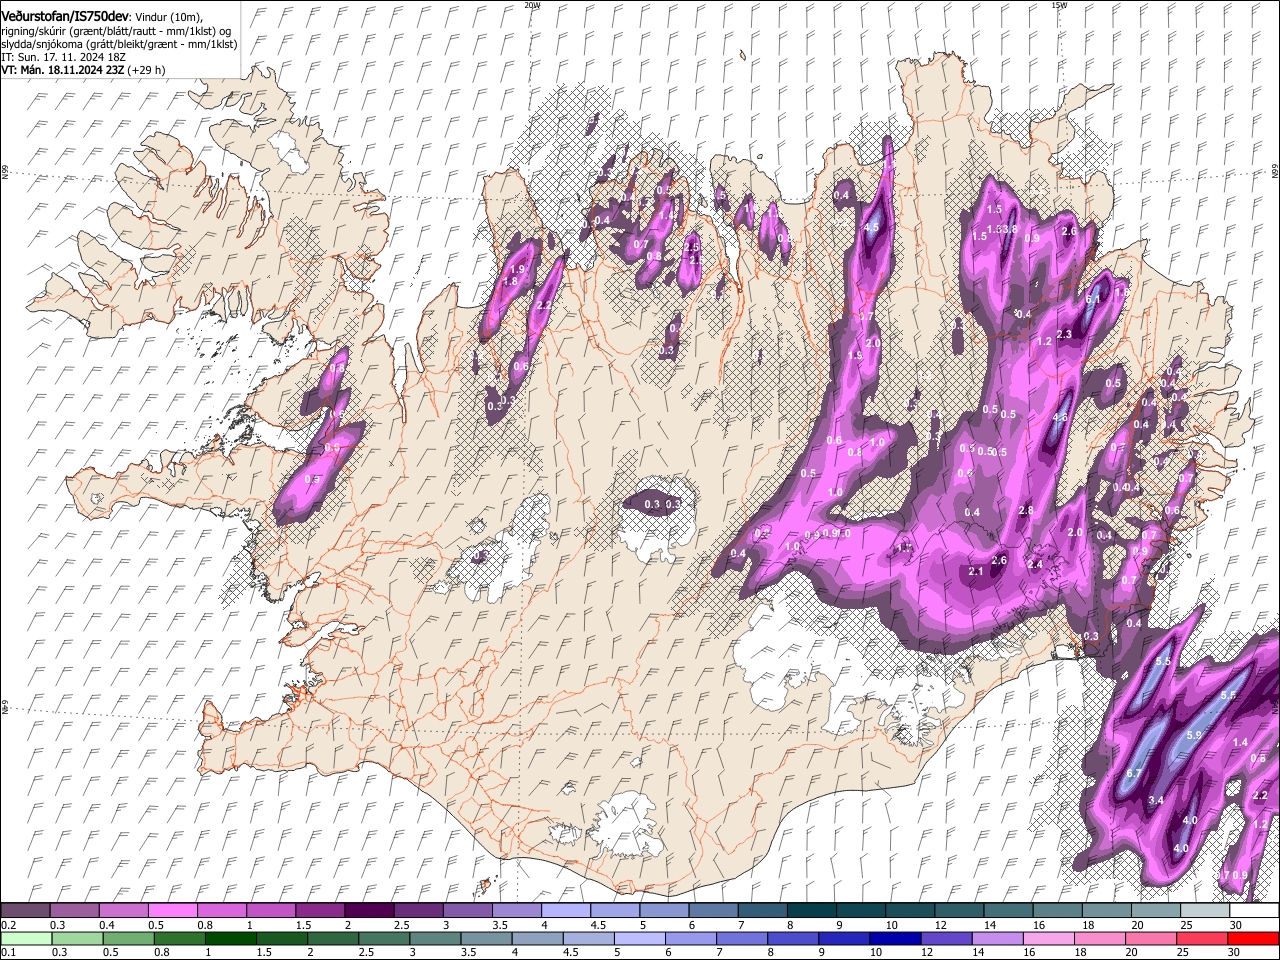This screenshot has height=960, width=1280.
Task: Click the 6.7 precipitation value offshore
Action: (1133, 774)
